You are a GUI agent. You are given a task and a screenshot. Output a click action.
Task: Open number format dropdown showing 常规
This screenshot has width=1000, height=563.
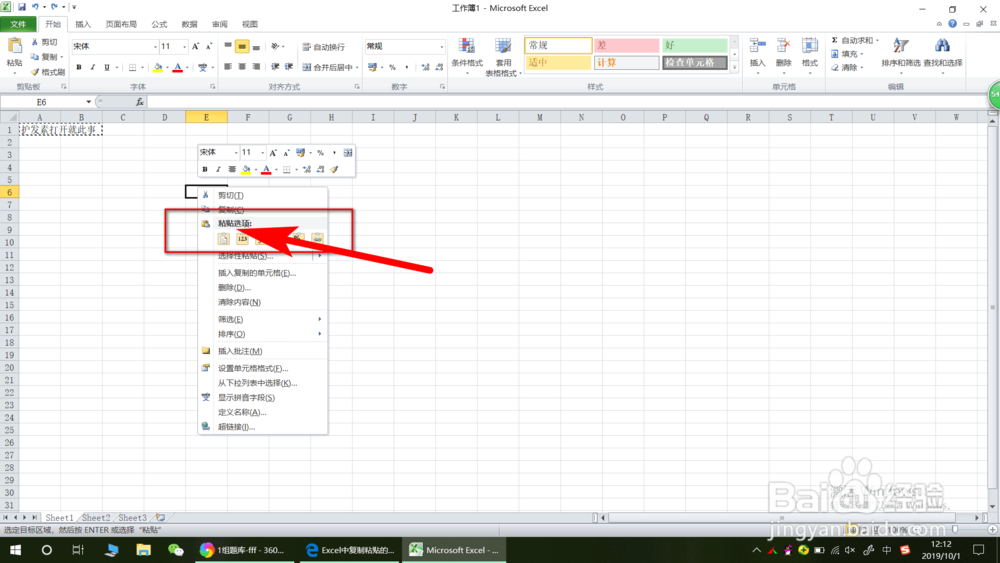click(x=441, y=47)
